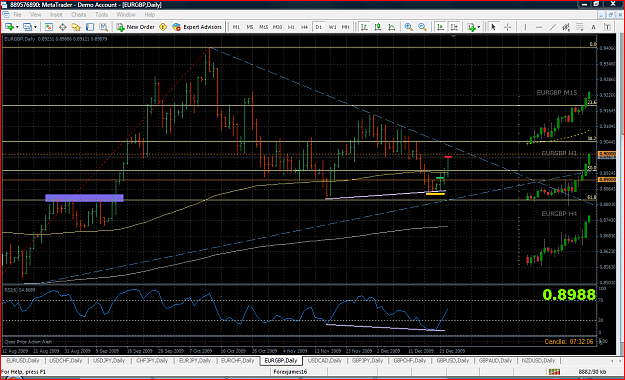Toggle chart auto scroll
The height and width of the screenshot is (380, 625).
click(440, 27)
